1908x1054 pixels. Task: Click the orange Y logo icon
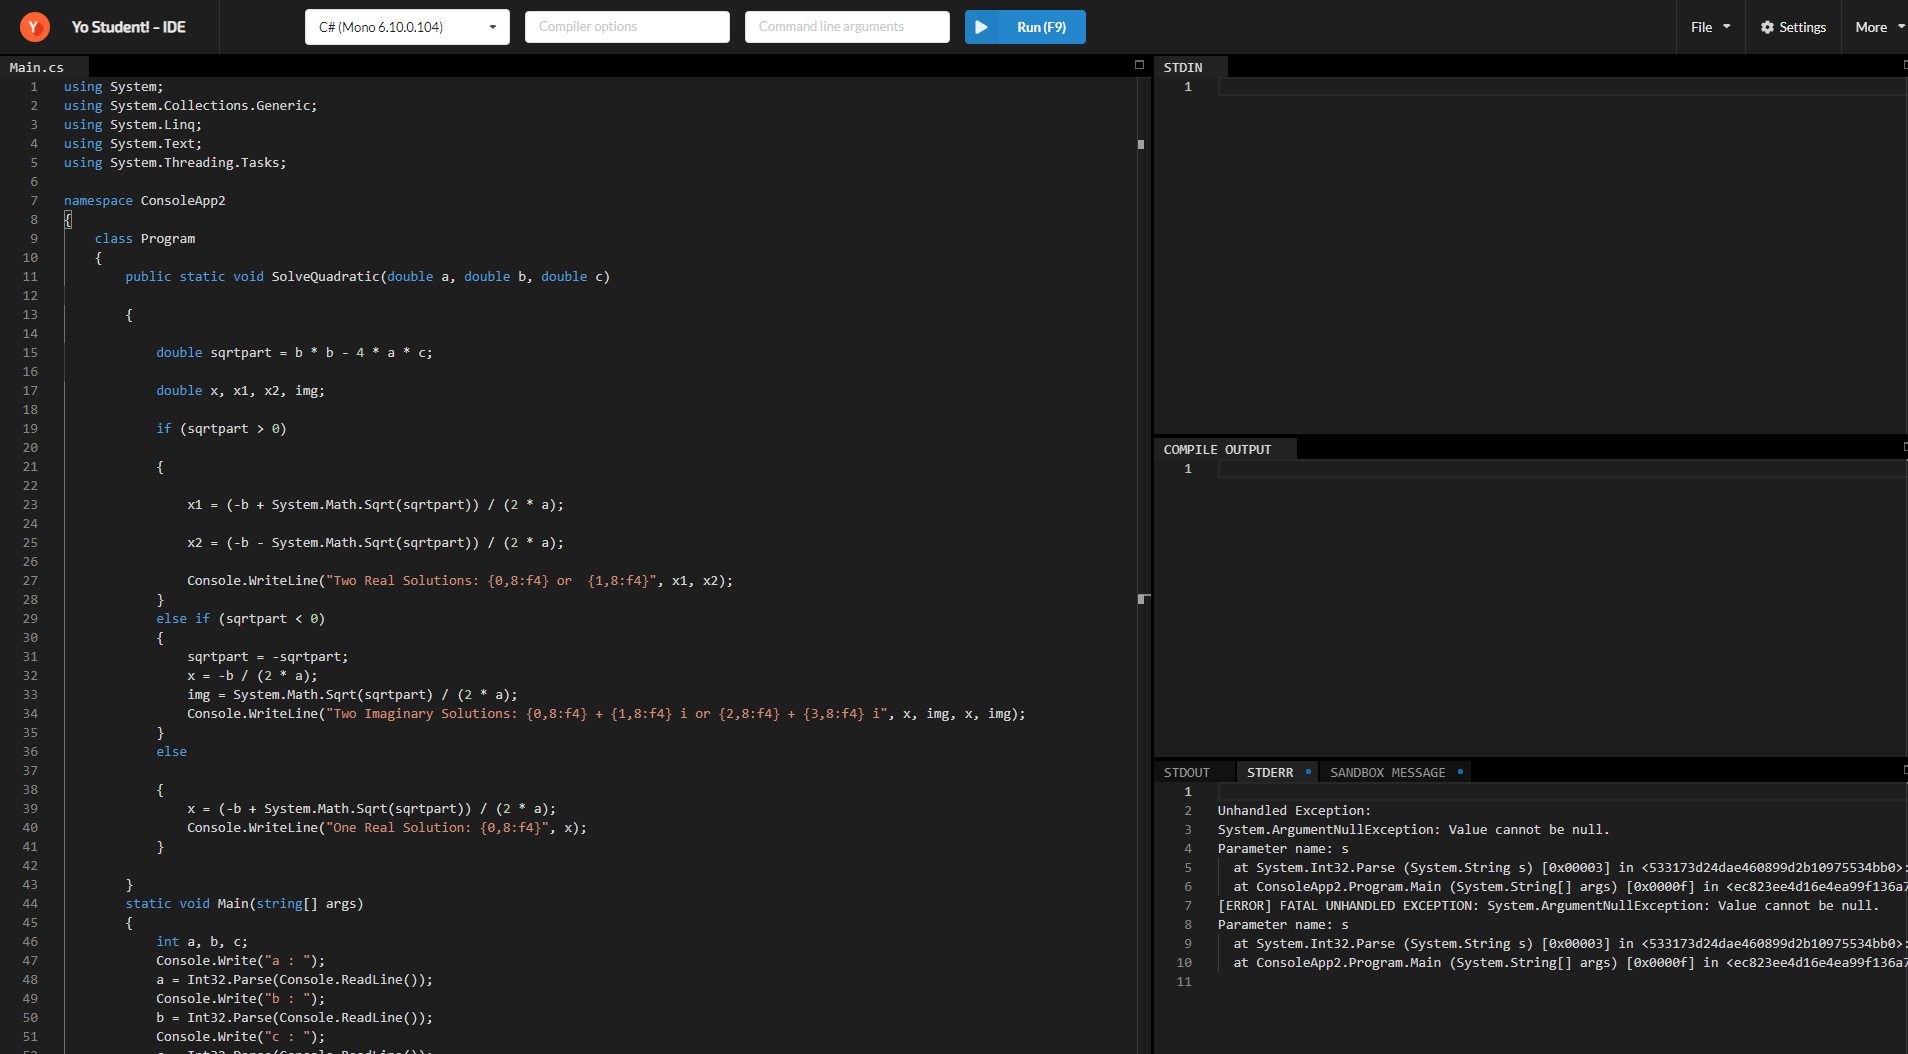[x=34, y=27]
